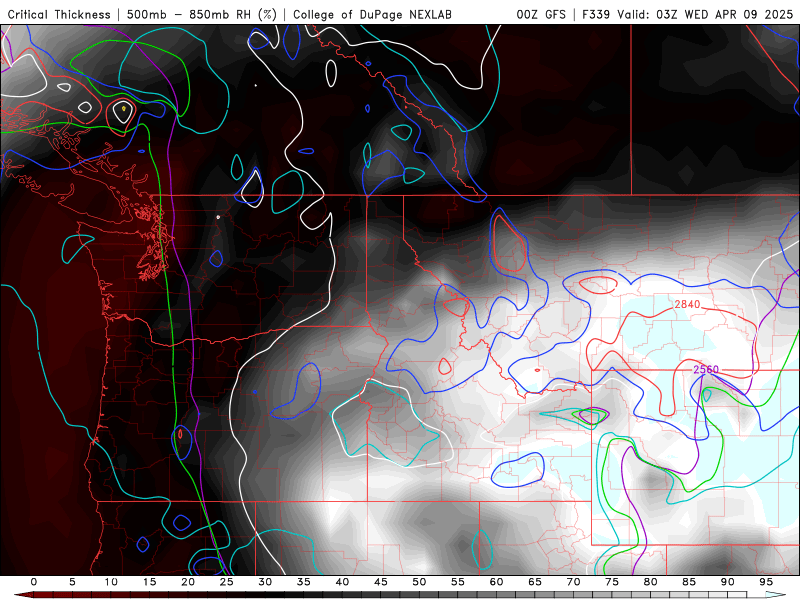Viewport: 800px width, 600px height.
Task: Click the '95' value on the color scale
Action: point(766,582)
